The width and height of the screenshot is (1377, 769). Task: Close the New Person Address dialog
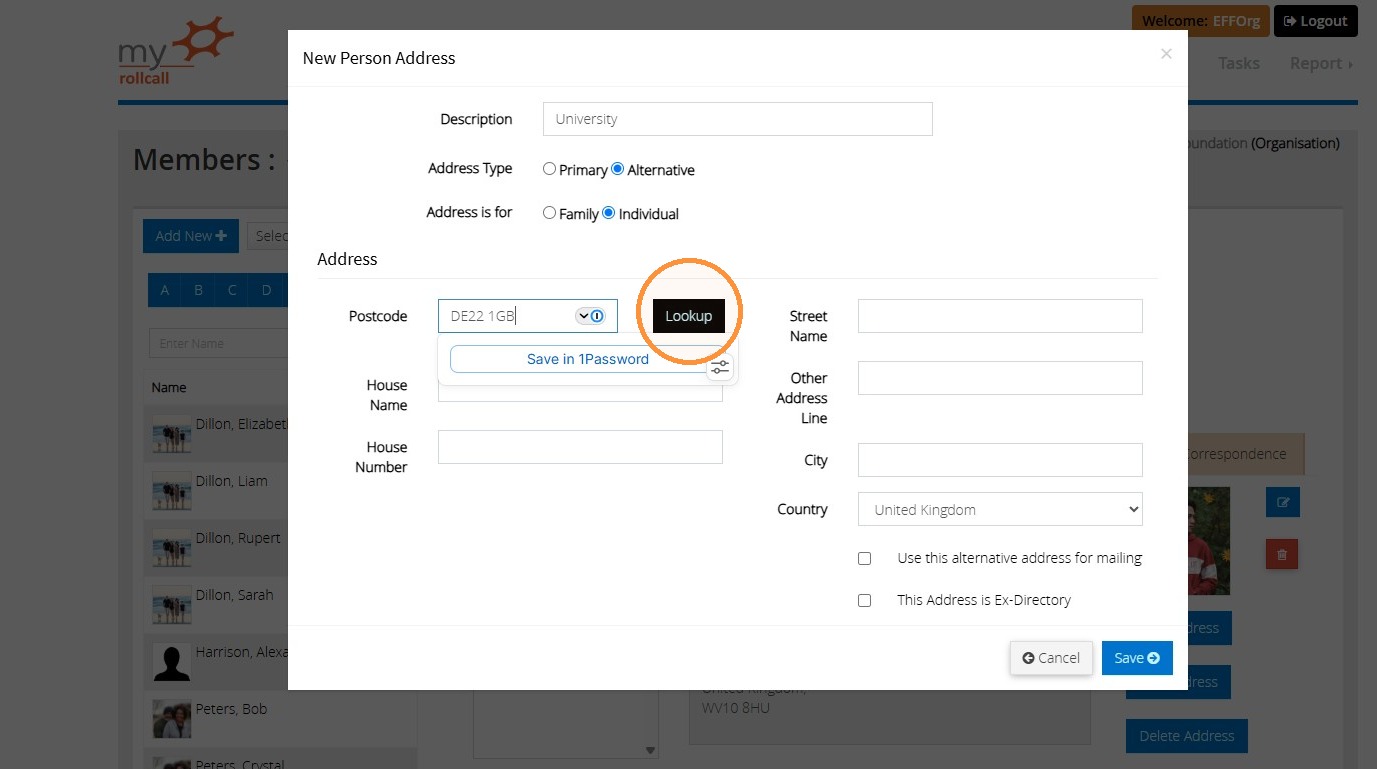(1166, 54)
